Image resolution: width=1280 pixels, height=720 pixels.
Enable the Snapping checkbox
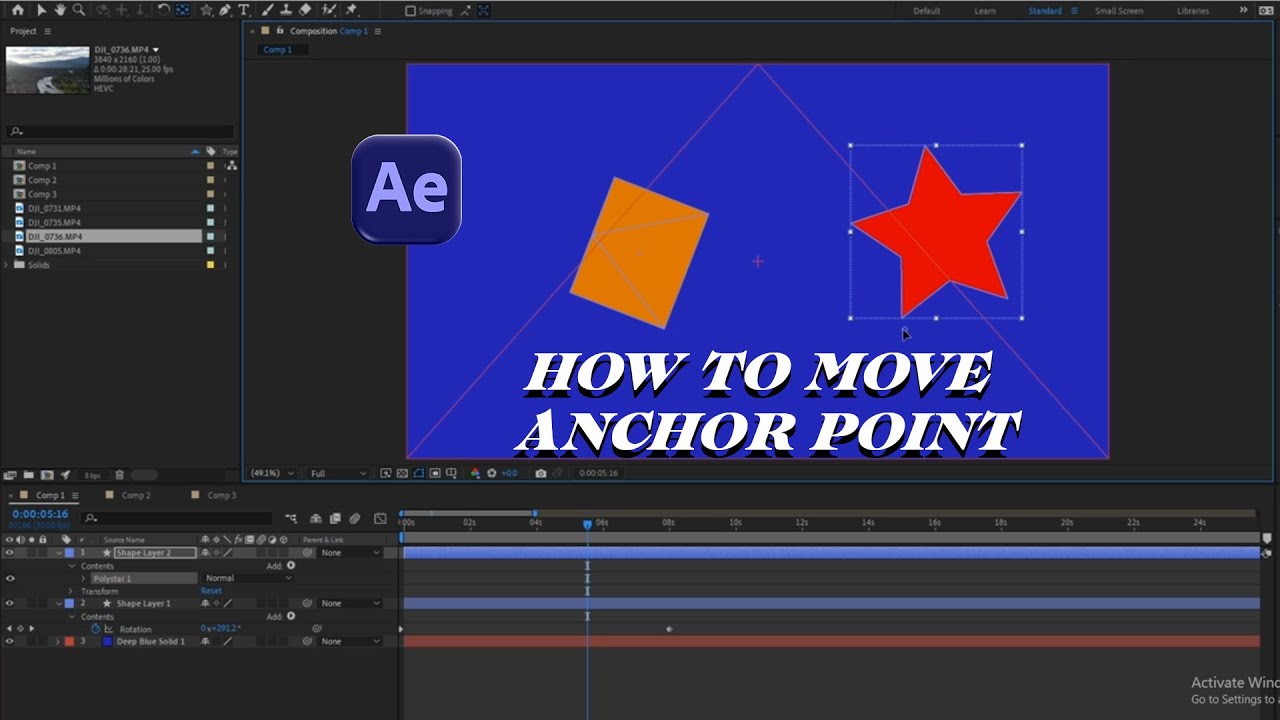pyautogui.click(x=410, y=11)
